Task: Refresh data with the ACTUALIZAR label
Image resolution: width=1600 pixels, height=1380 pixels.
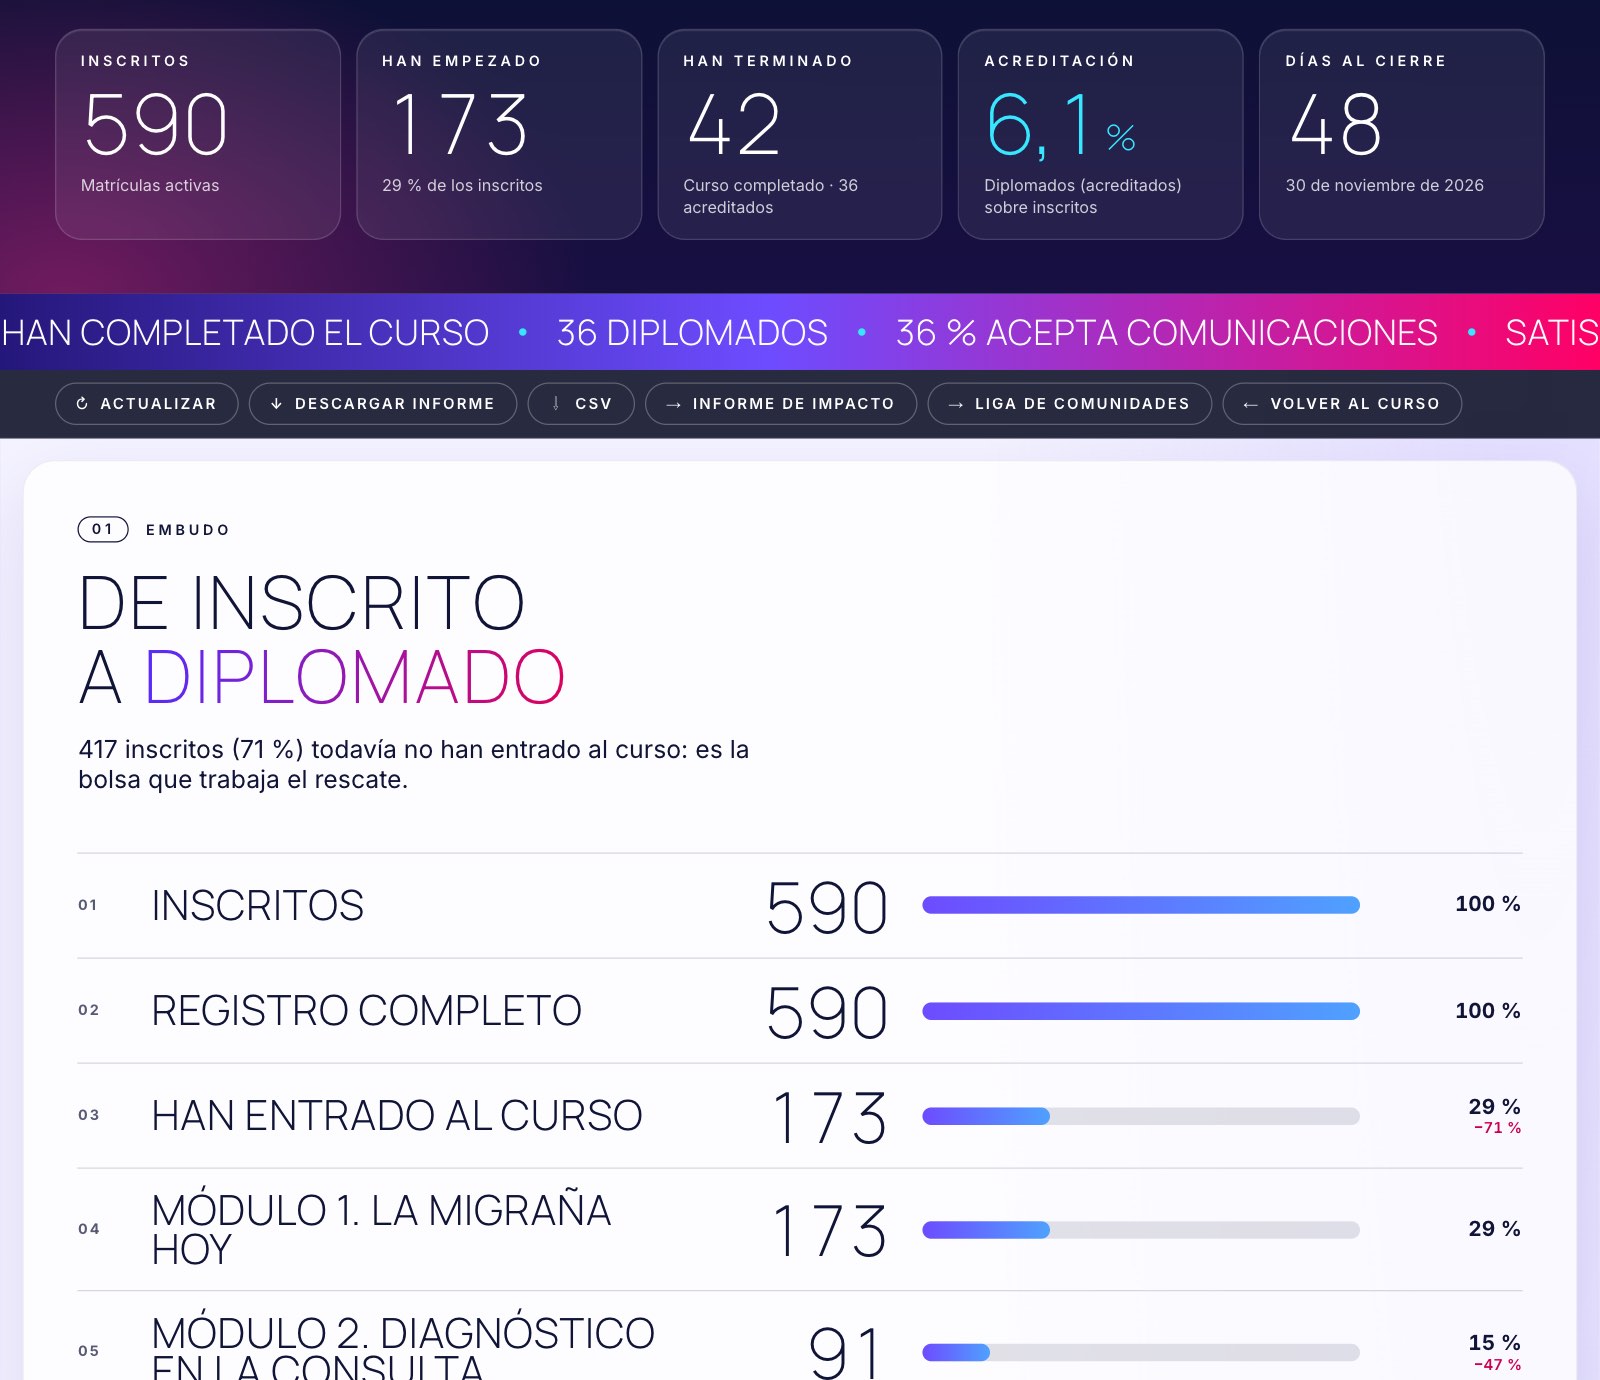Action: click(158, 404)
